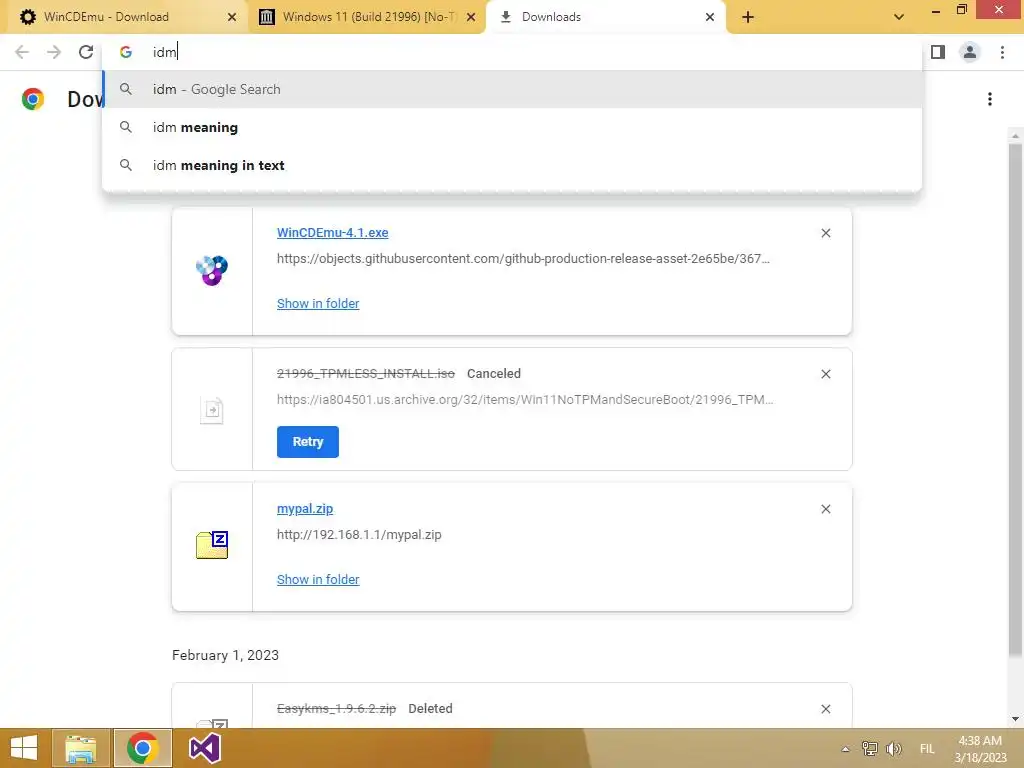The width and height of the screenshot is (1024, 768).
Task: Reload the current page
Action: pyautogui.click(x=86, y=52)
